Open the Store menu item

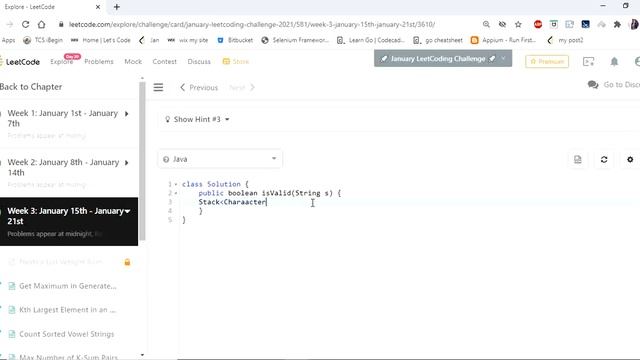(236, 62)
